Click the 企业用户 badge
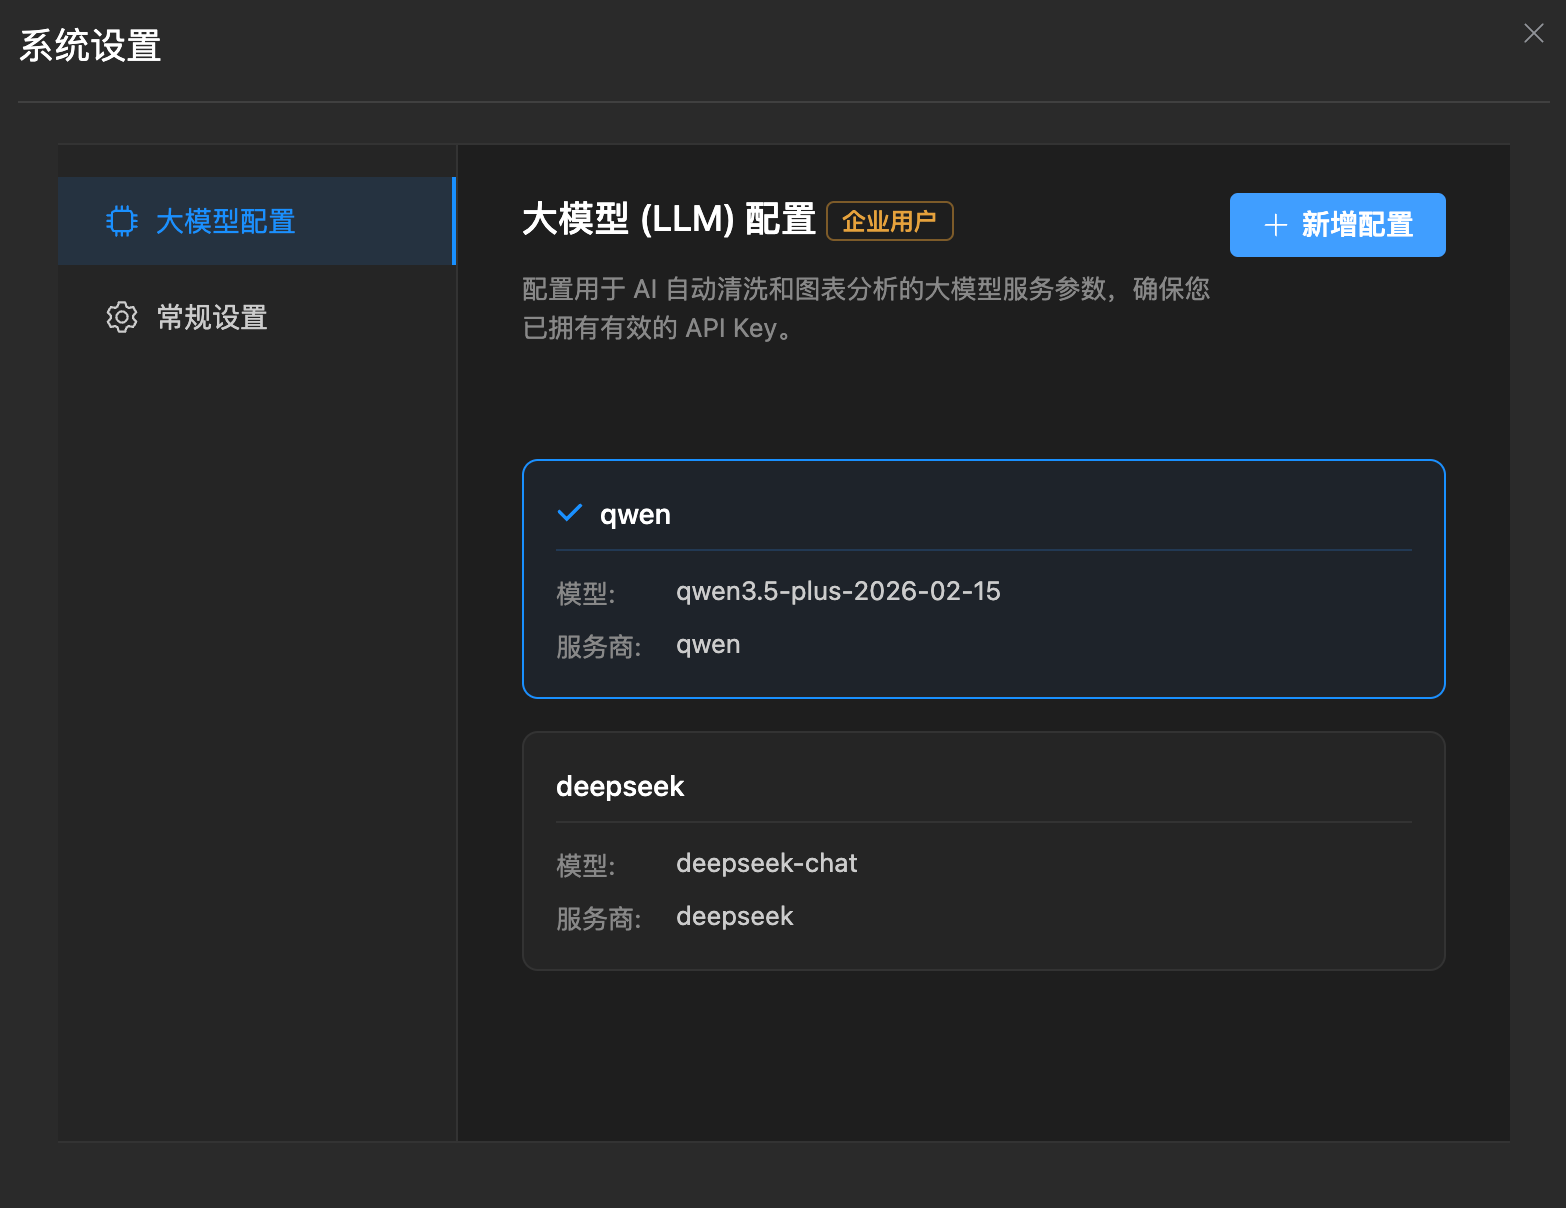The image size is (1566, 1208). point(889,221)
